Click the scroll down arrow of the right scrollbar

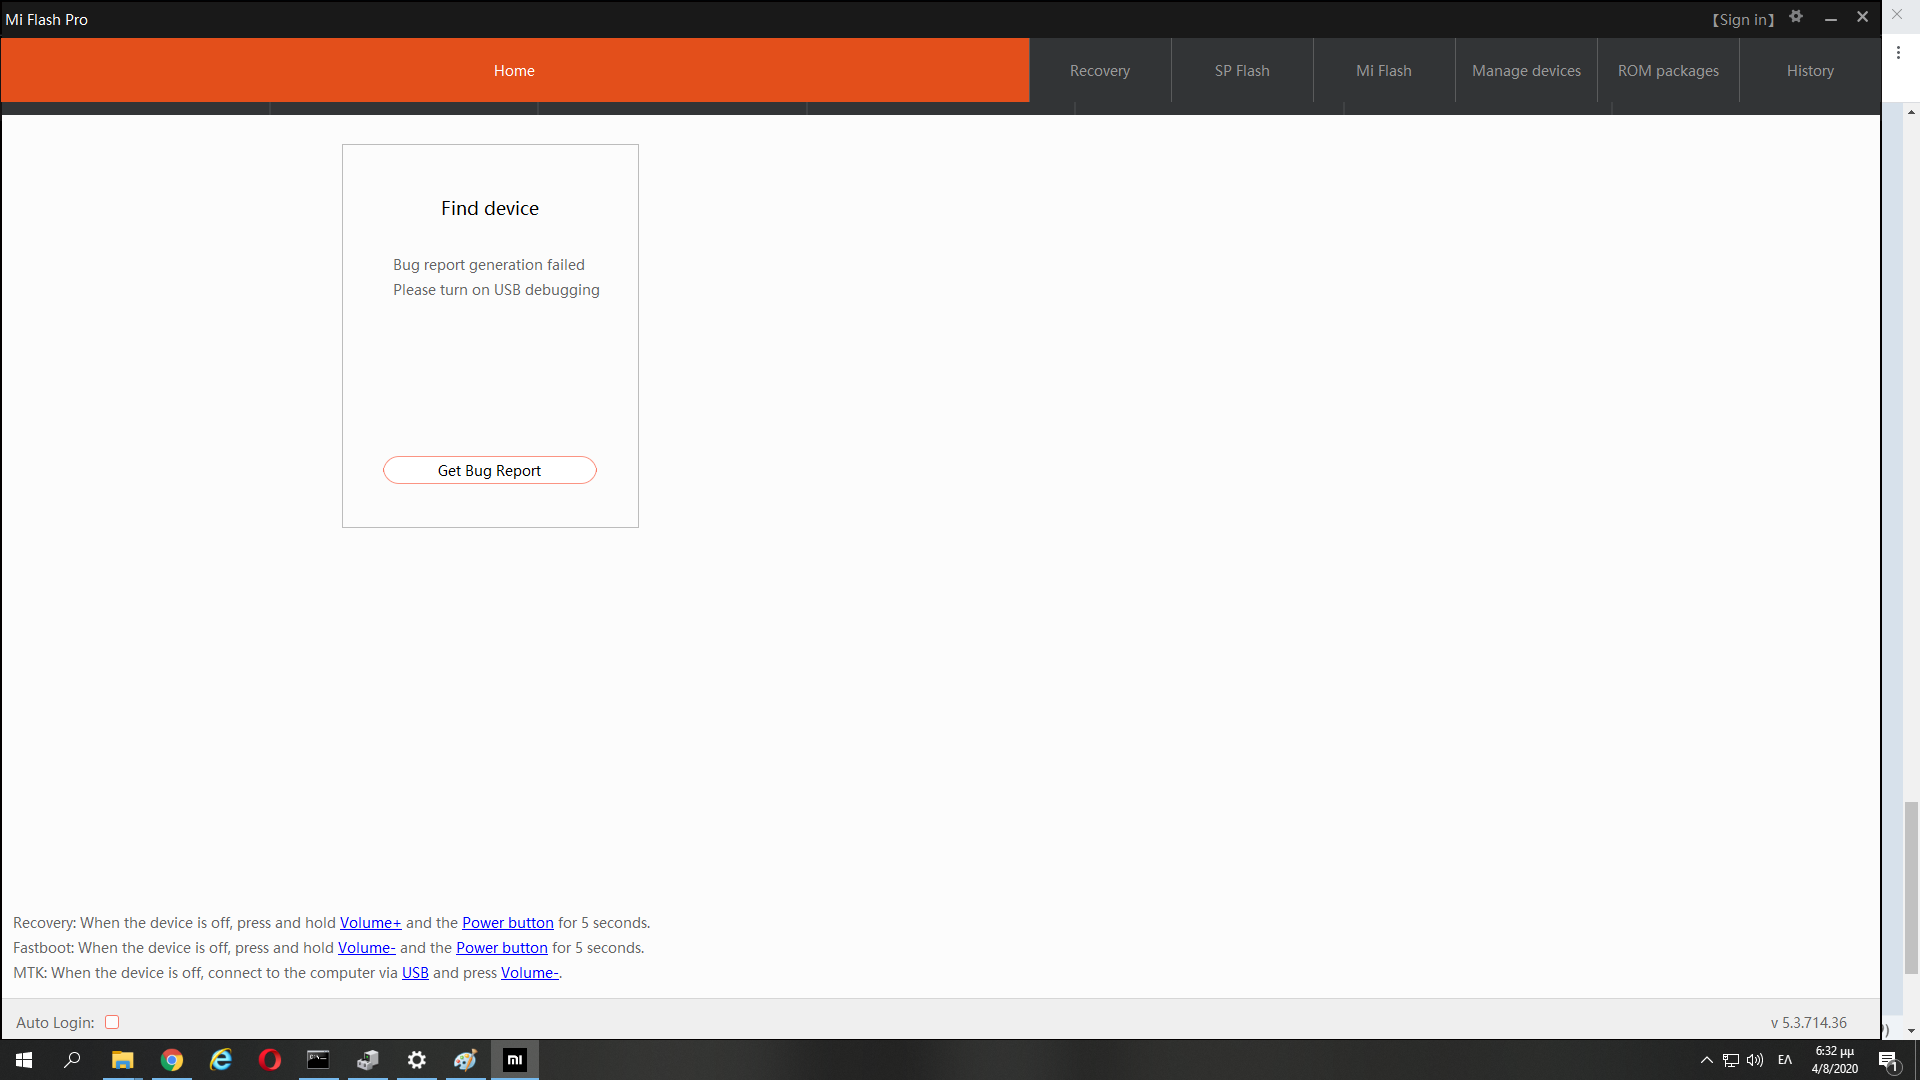pos(1911,1031)
